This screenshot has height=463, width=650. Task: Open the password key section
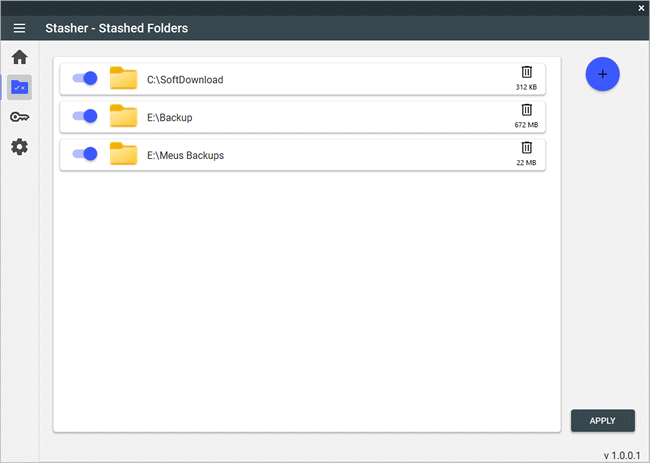19,117
